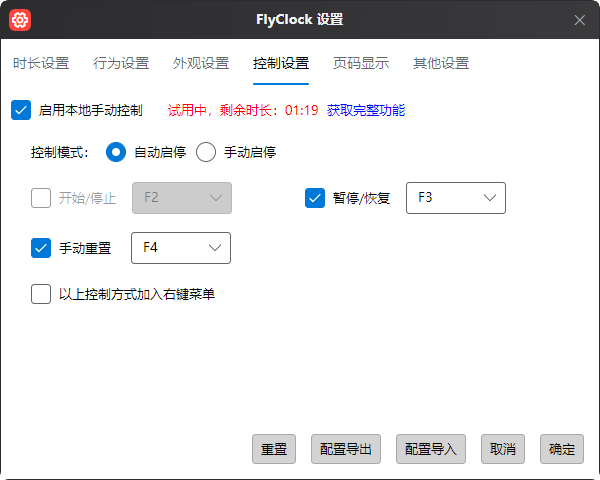600x480 pixels.
Task: Click the 配置导出 button
Action: click(346, 449)
